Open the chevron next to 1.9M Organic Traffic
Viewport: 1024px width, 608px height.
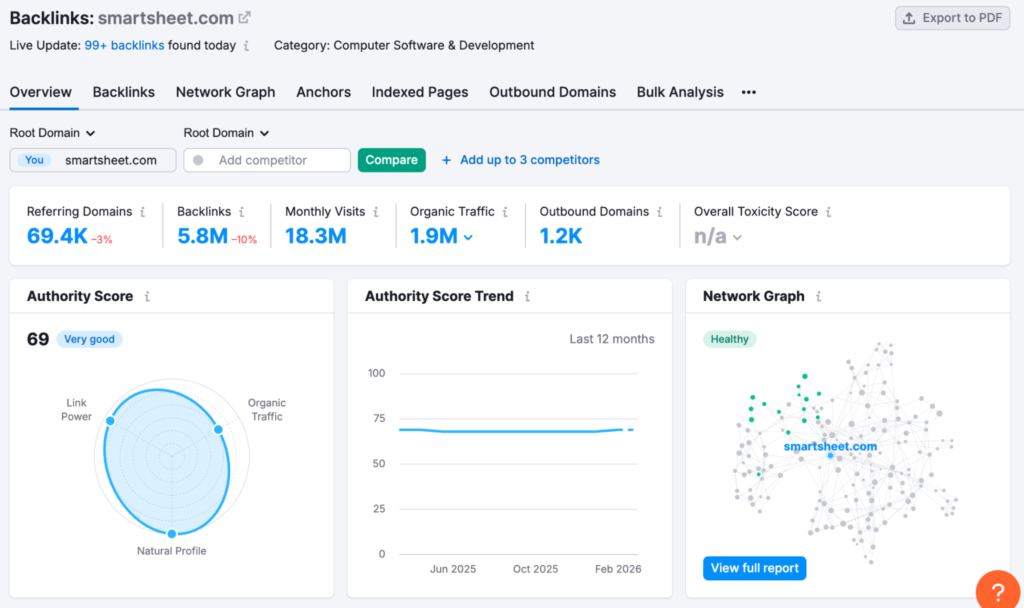pos(469,239)
